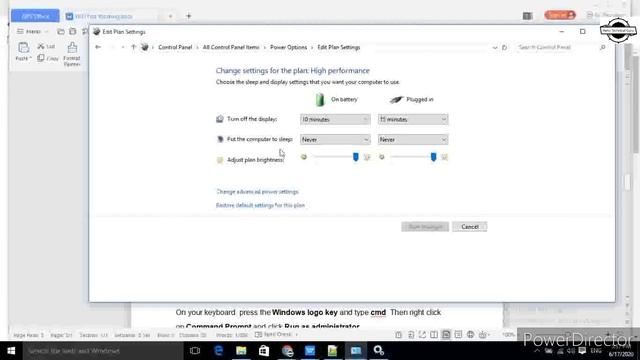Click the dim brightness icon for Plugged in
The width and height of the screenshot is (640, 360).
[x=382, y=157]
